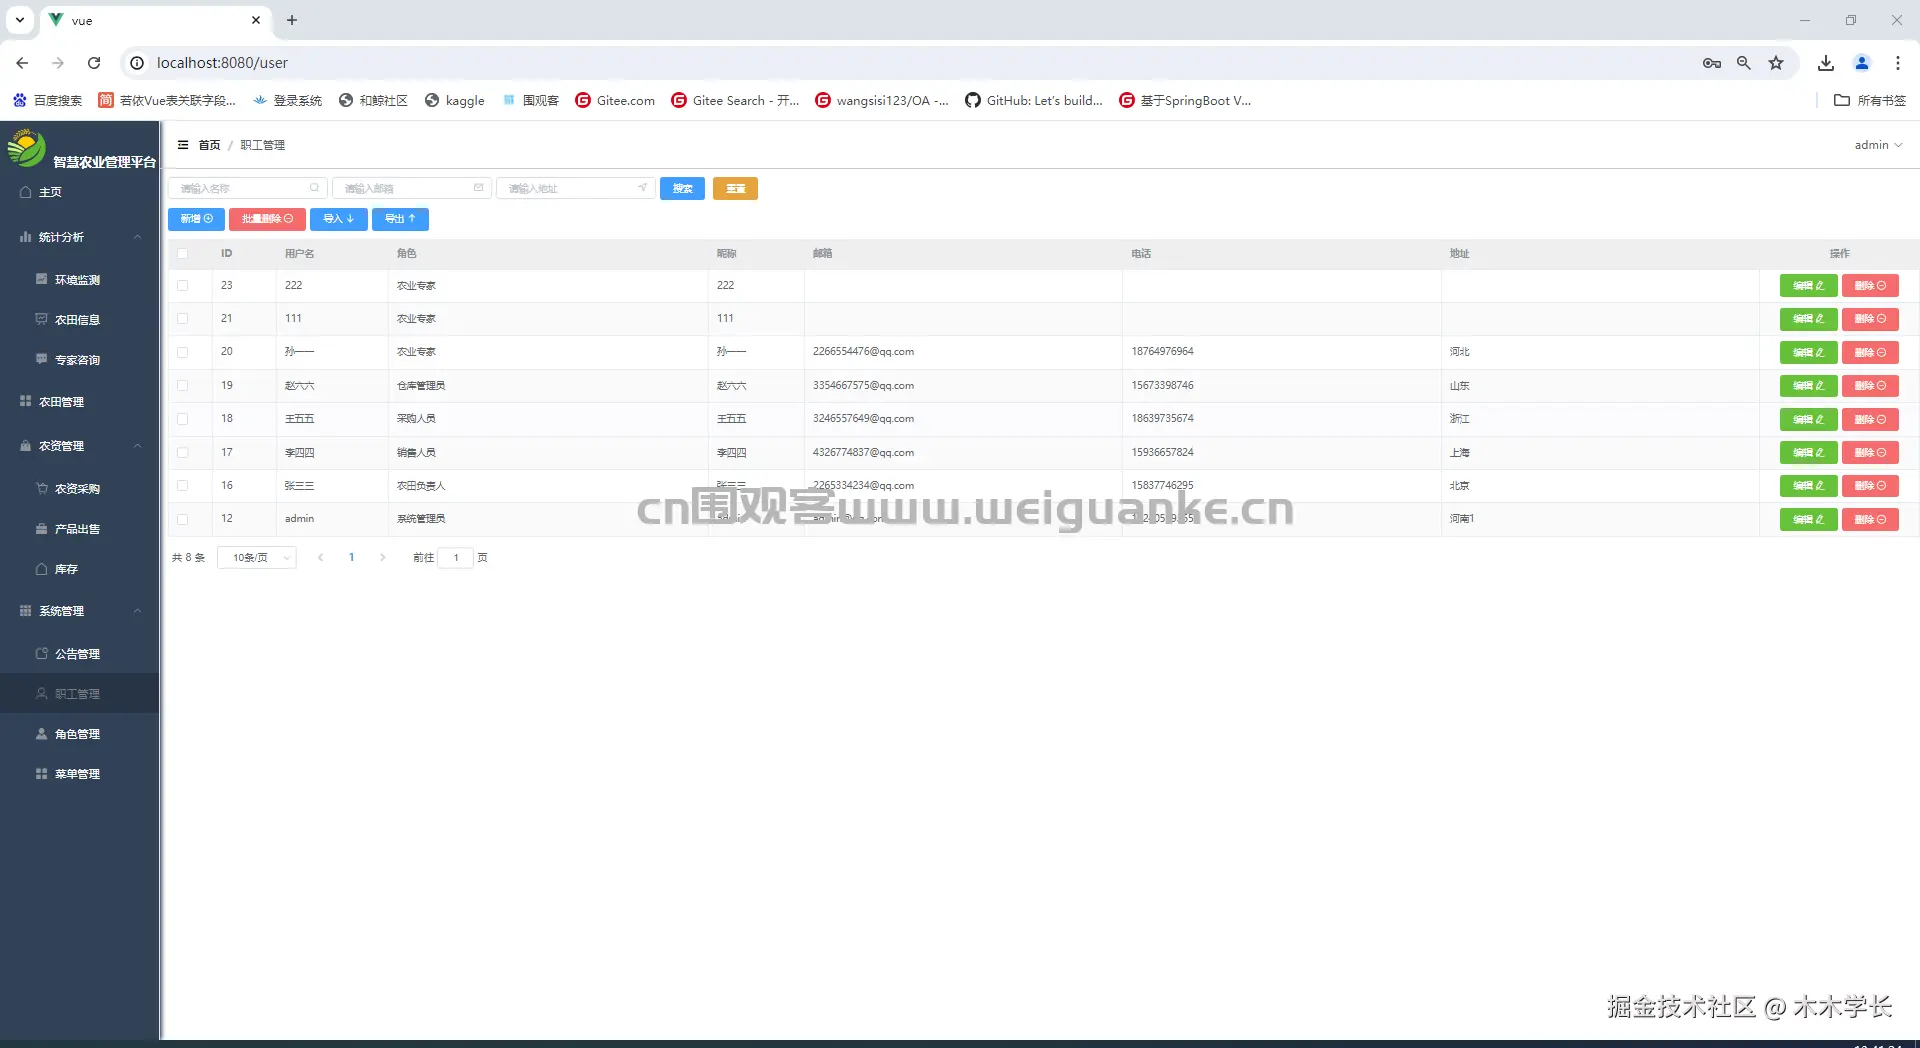Open the 所有书签 folder
Image resolution: width=1920 pixels, height=1048 pixels.
pyautogui.click(x=1870, y=100)
